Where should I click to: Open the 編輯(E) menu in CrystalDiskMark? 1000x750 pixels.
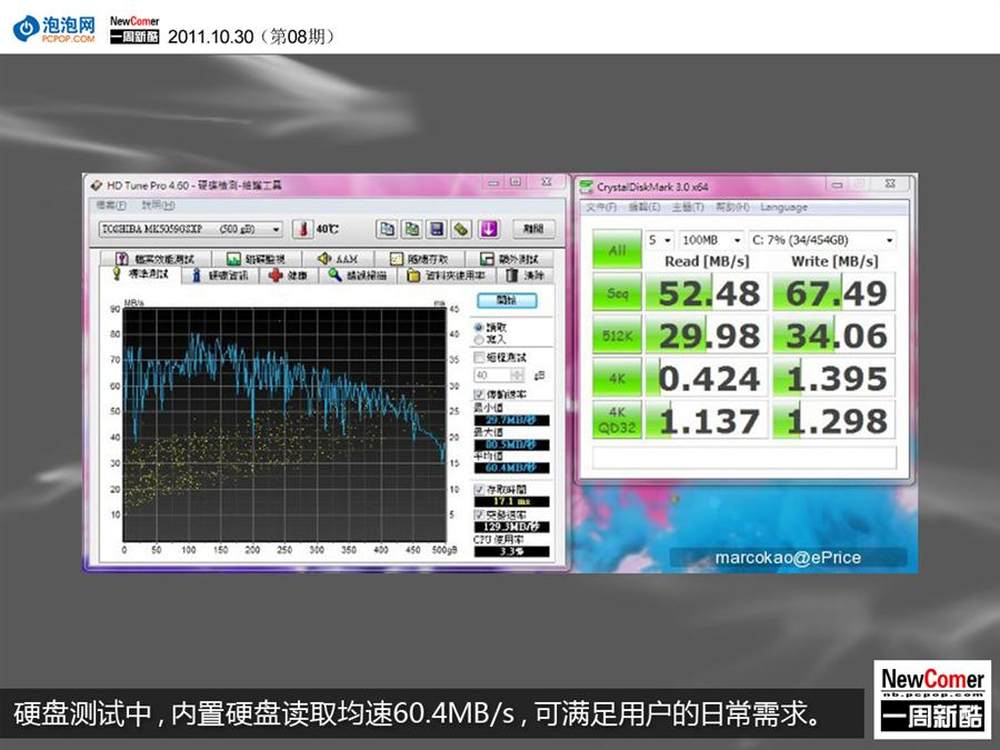(644, 207)
